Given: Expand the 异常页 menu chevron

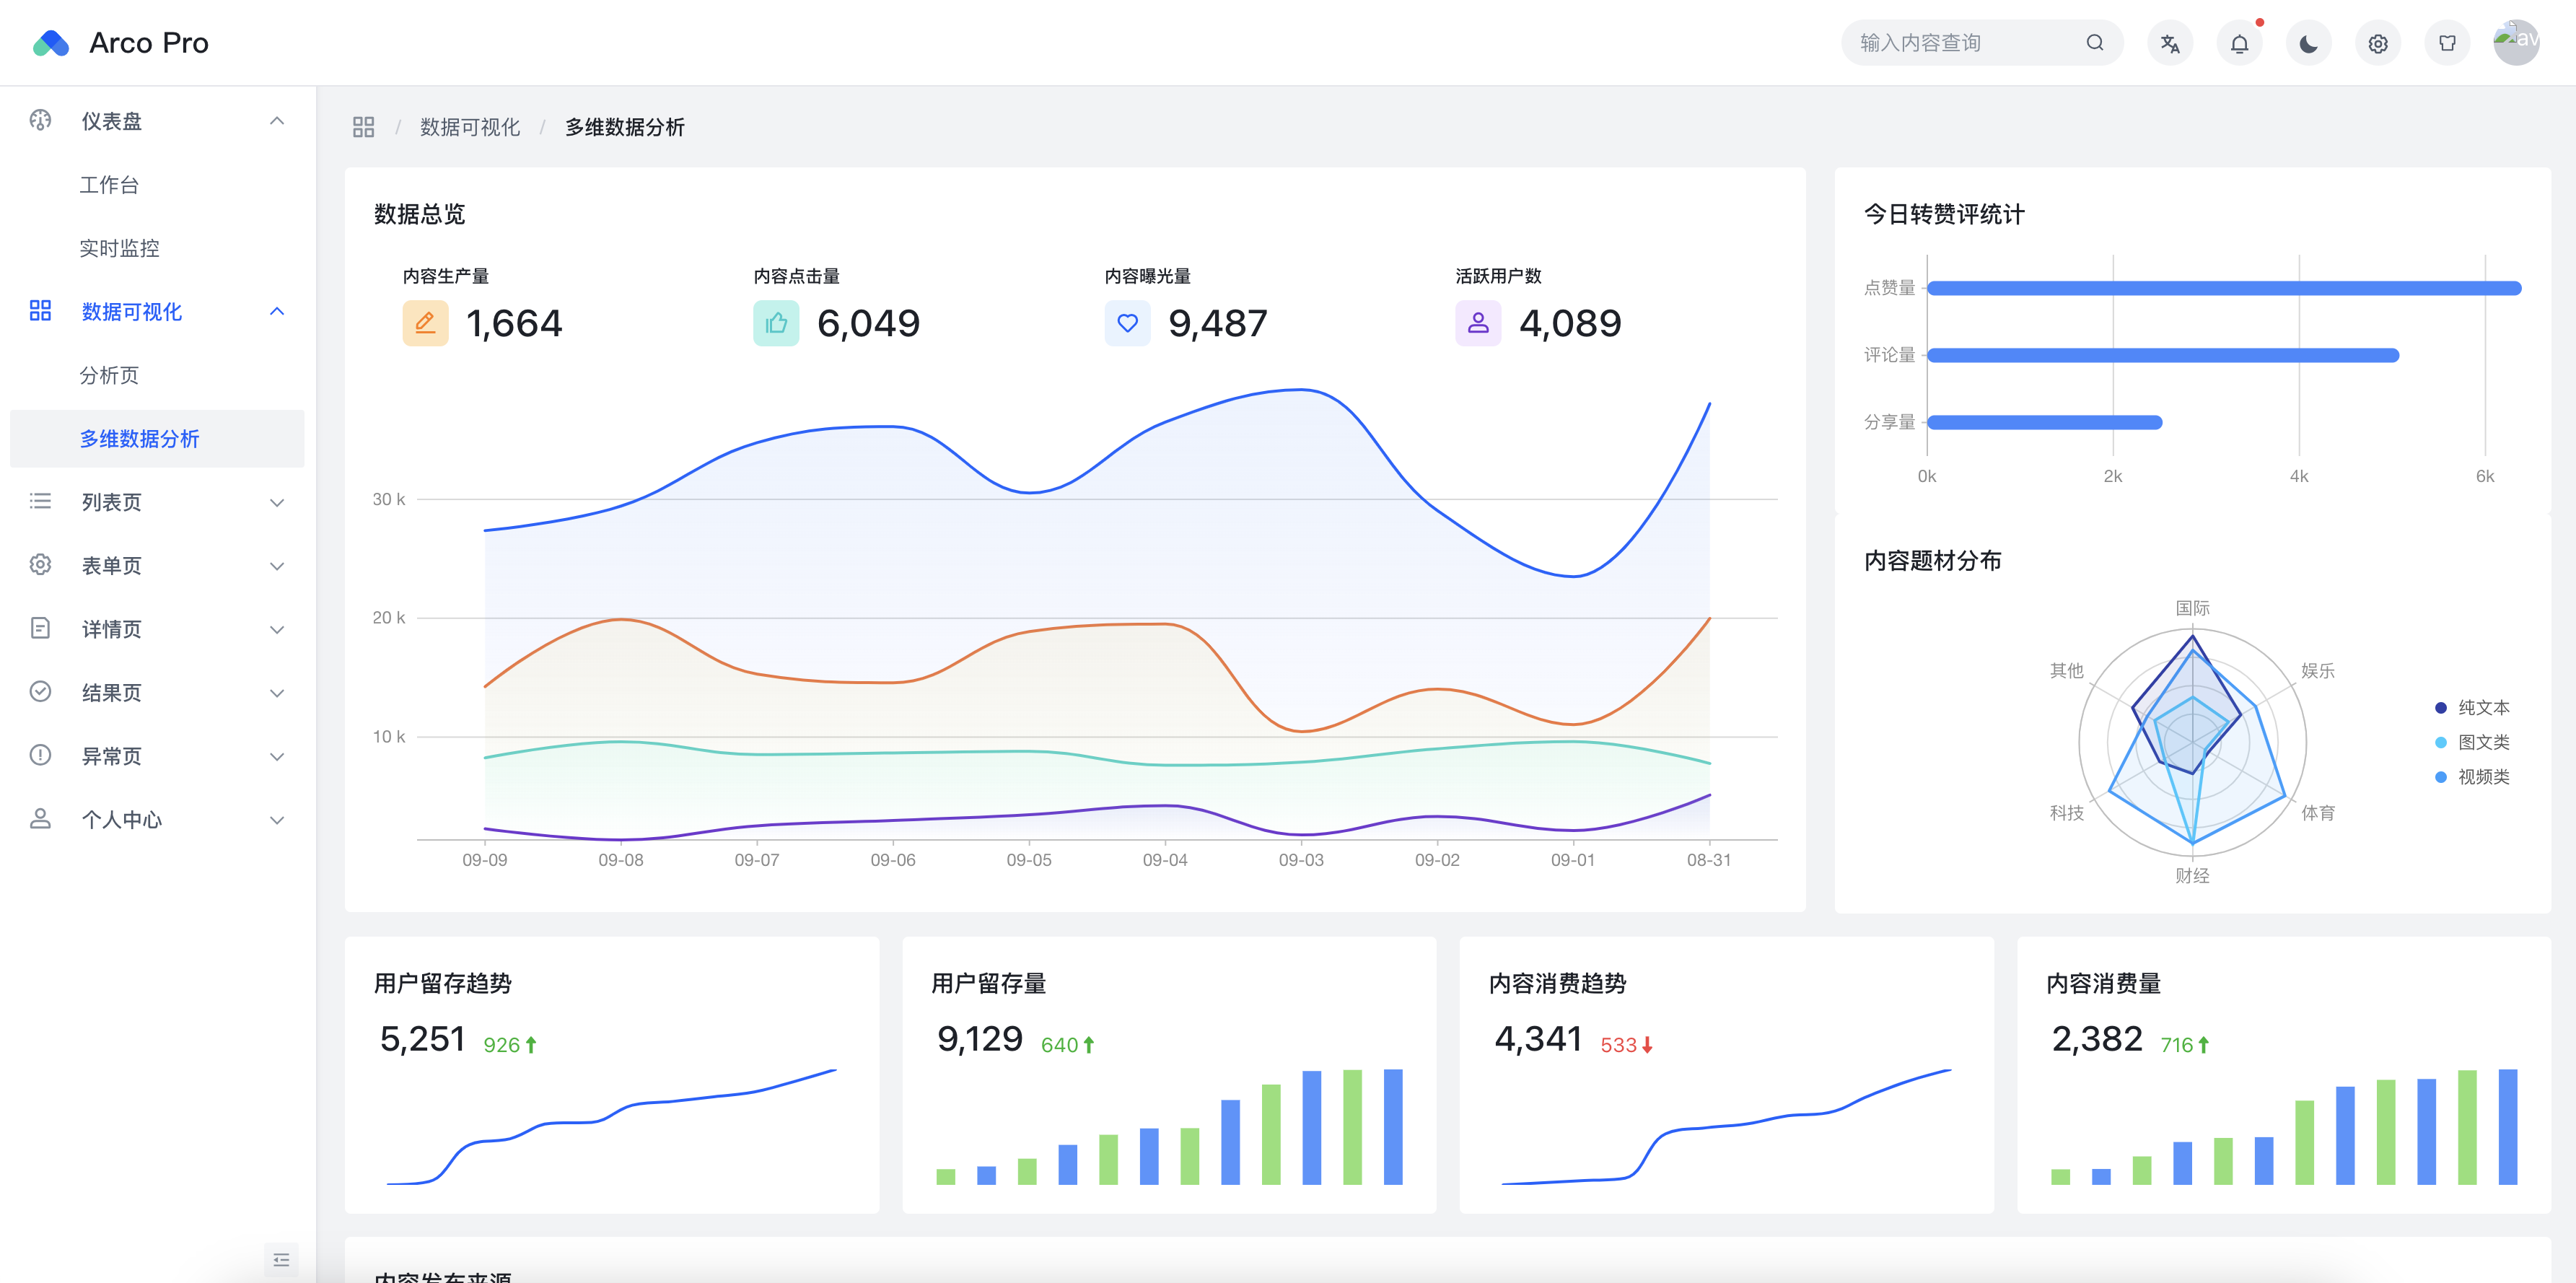Looking at the screenshot, I should 277,756.
